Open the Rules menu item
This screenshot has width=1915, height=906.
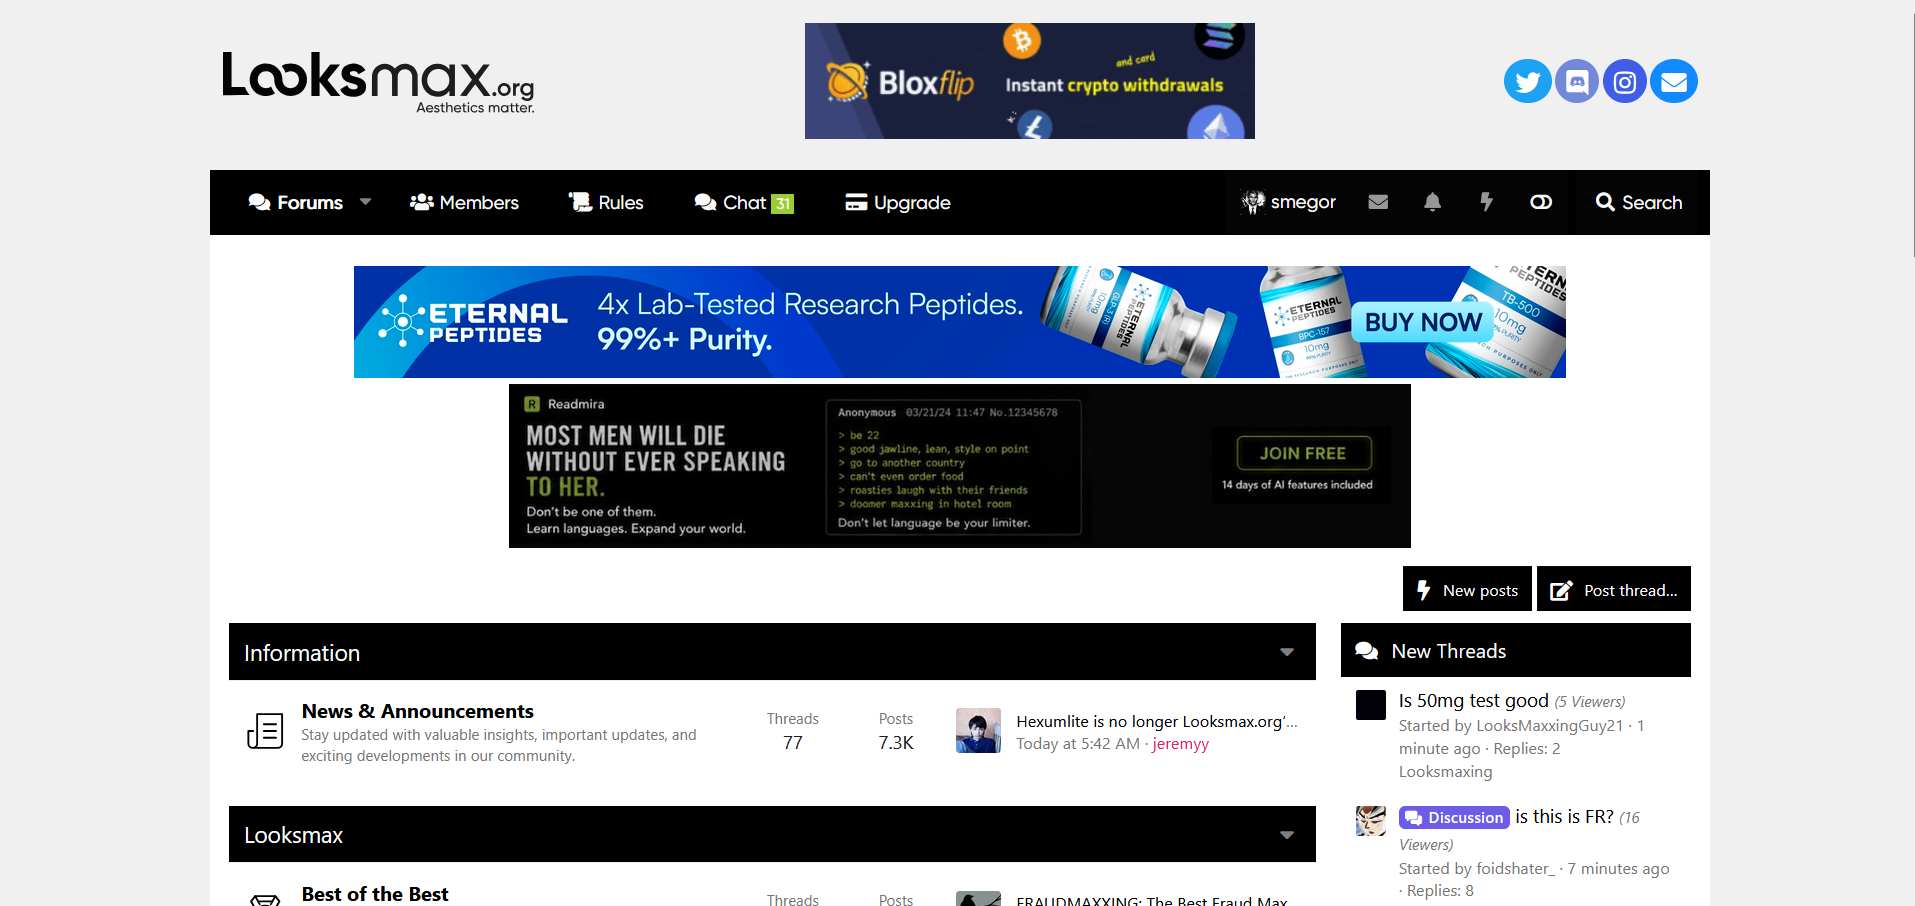(606, 202)
